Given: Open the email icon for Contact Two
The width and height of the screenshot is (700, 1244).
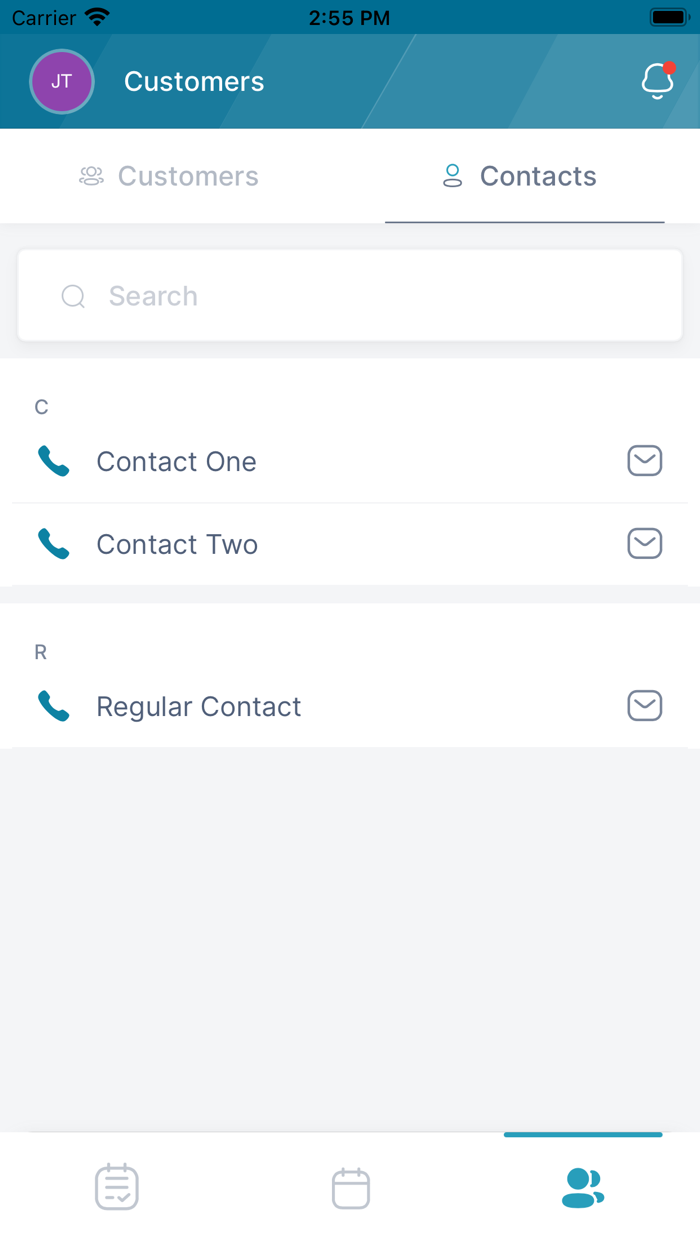Looking at the screenshot, I should pos(645,544).
